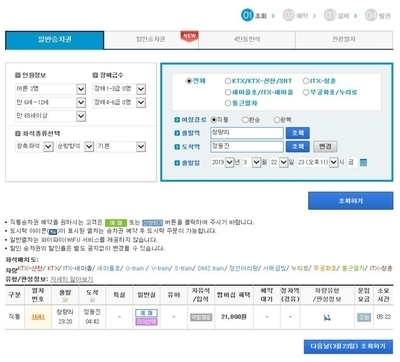Select 전체 train type radio
The height and width of the screenshot is (362, 400).
pos(189,81)
